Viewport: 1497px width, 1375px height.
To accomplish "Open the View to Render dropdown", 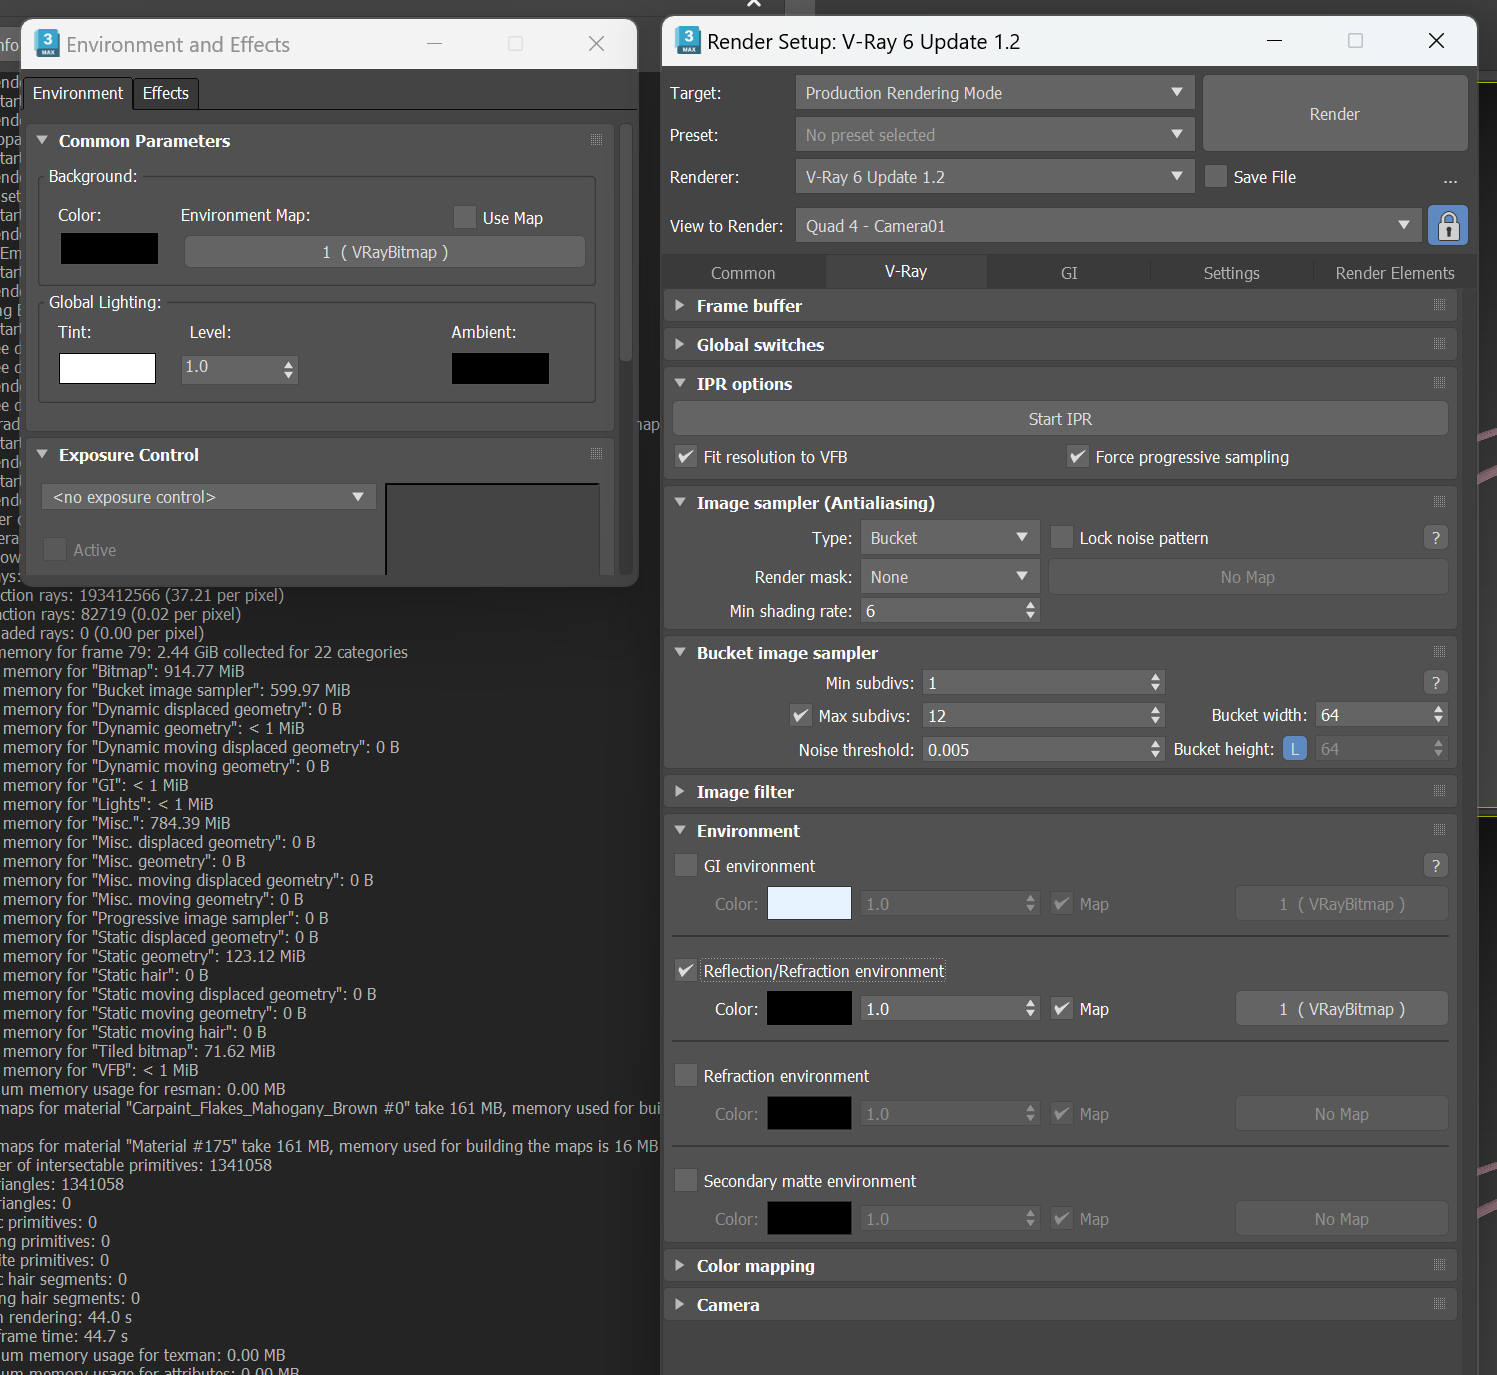I will 1108,226.
